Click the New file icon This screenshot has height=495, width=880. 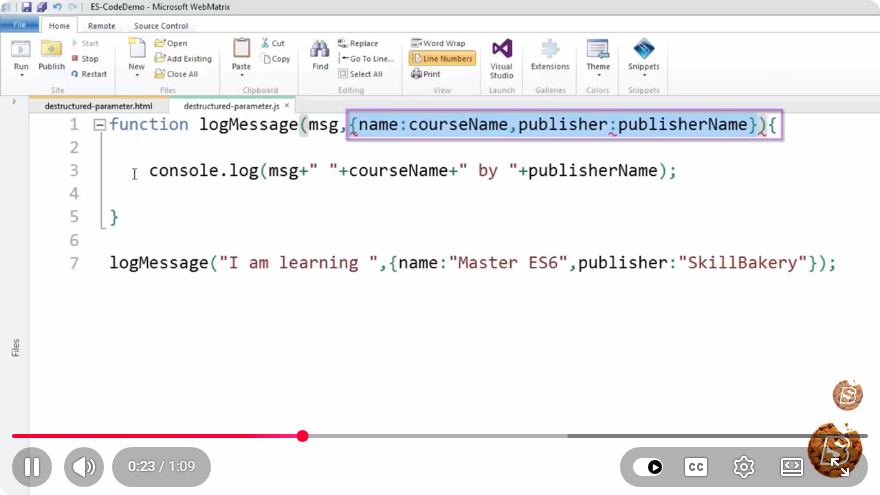(x=136, y=48)
